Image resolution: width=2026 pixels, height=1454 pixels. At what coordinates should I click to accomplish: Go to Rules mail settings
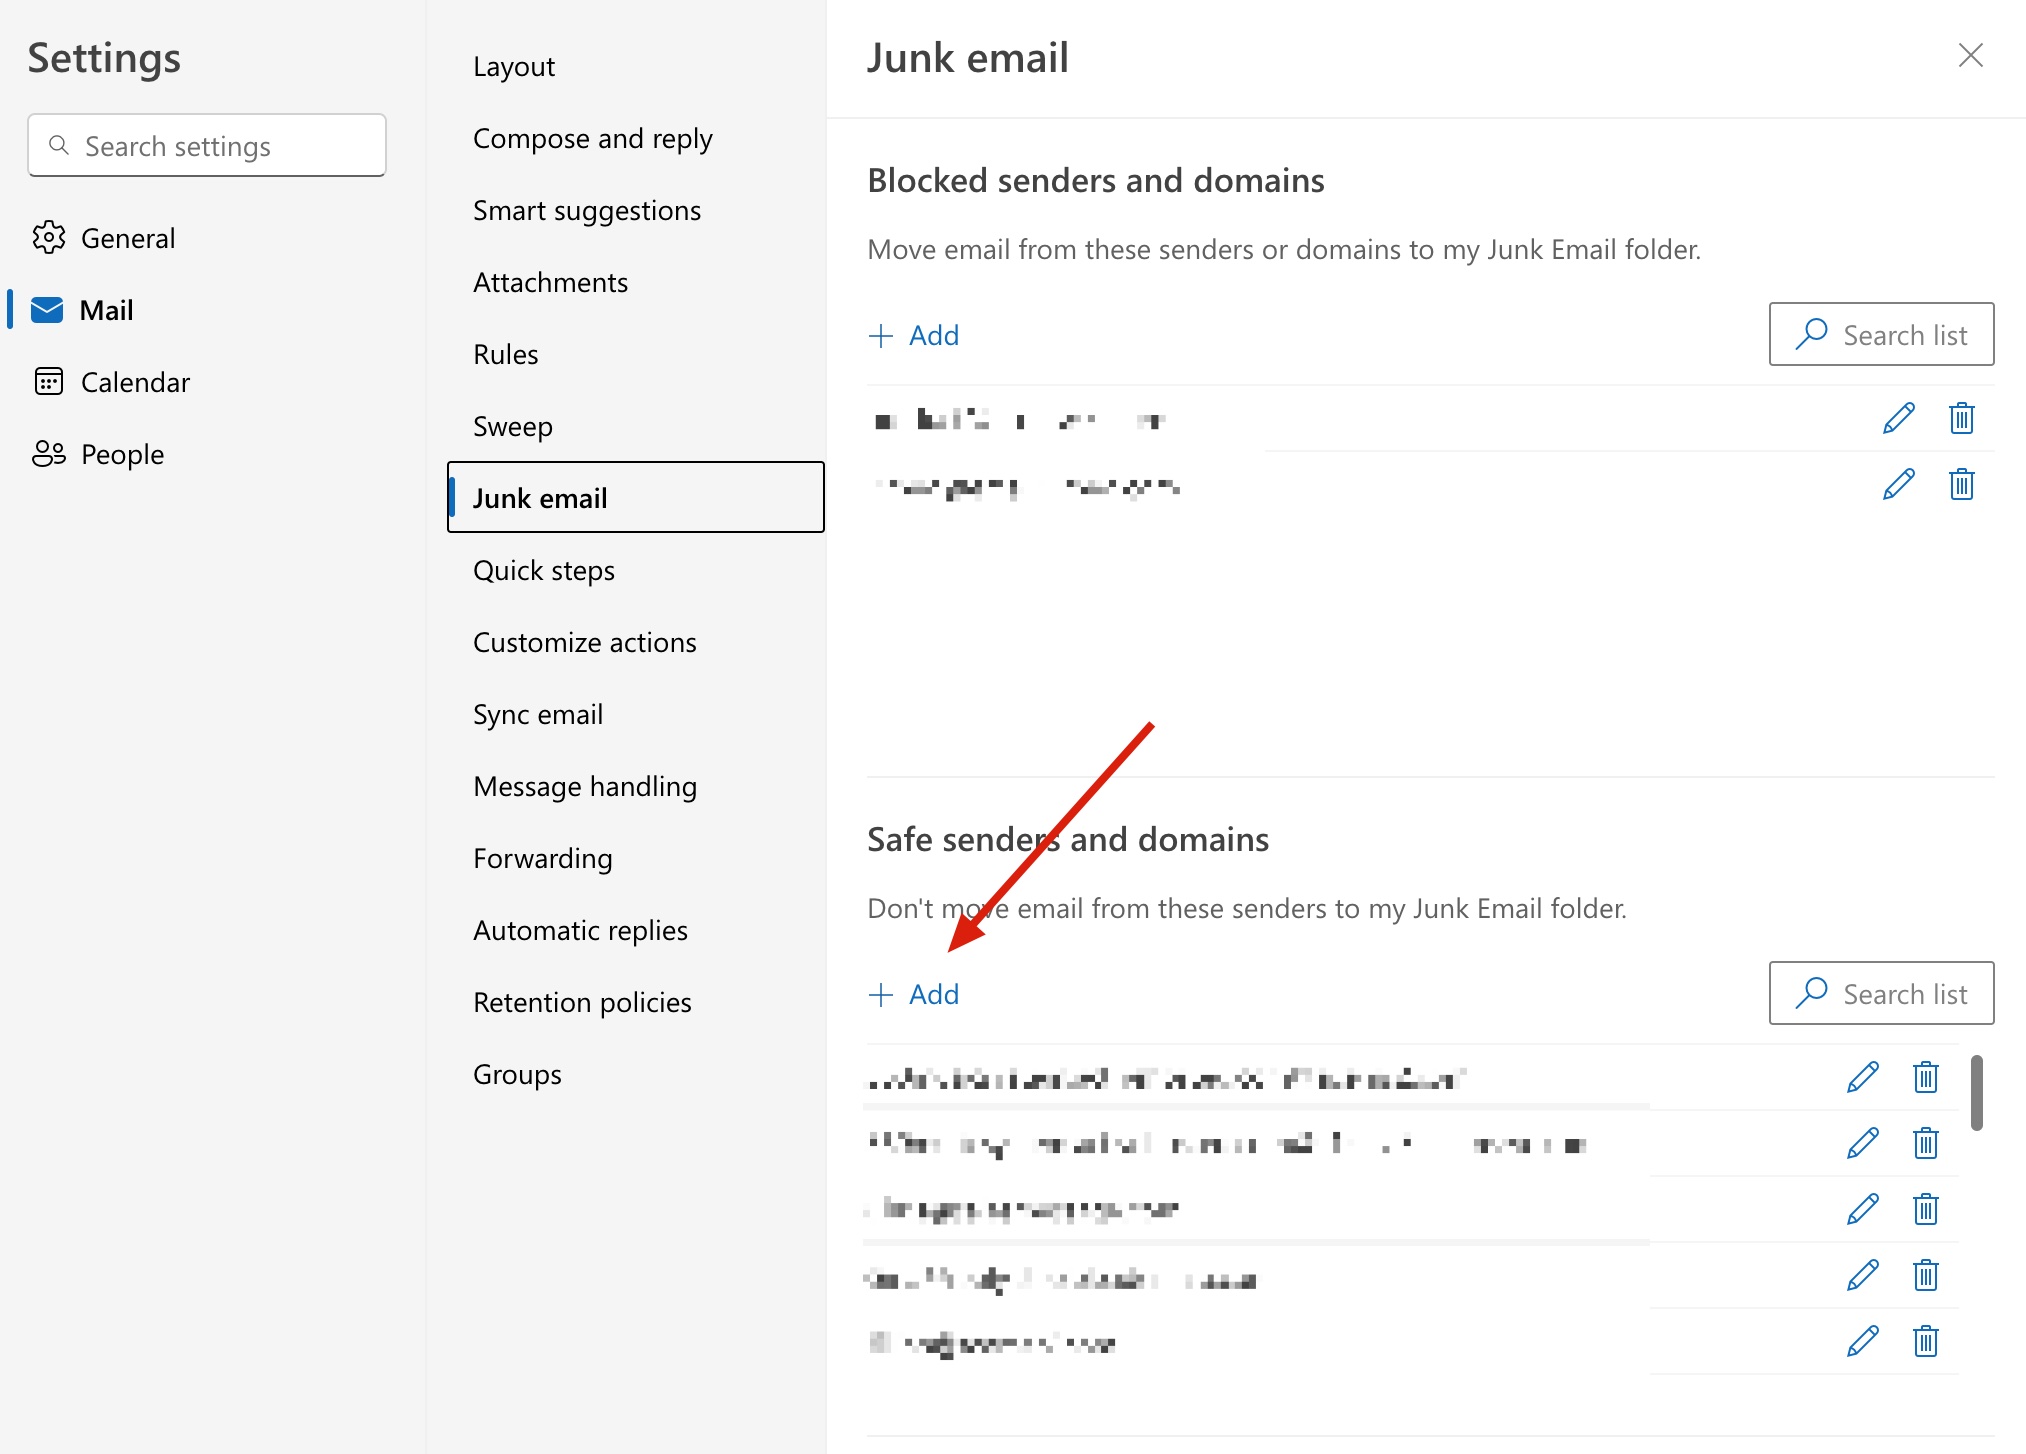pyautogui.click(x=505, y=354)
